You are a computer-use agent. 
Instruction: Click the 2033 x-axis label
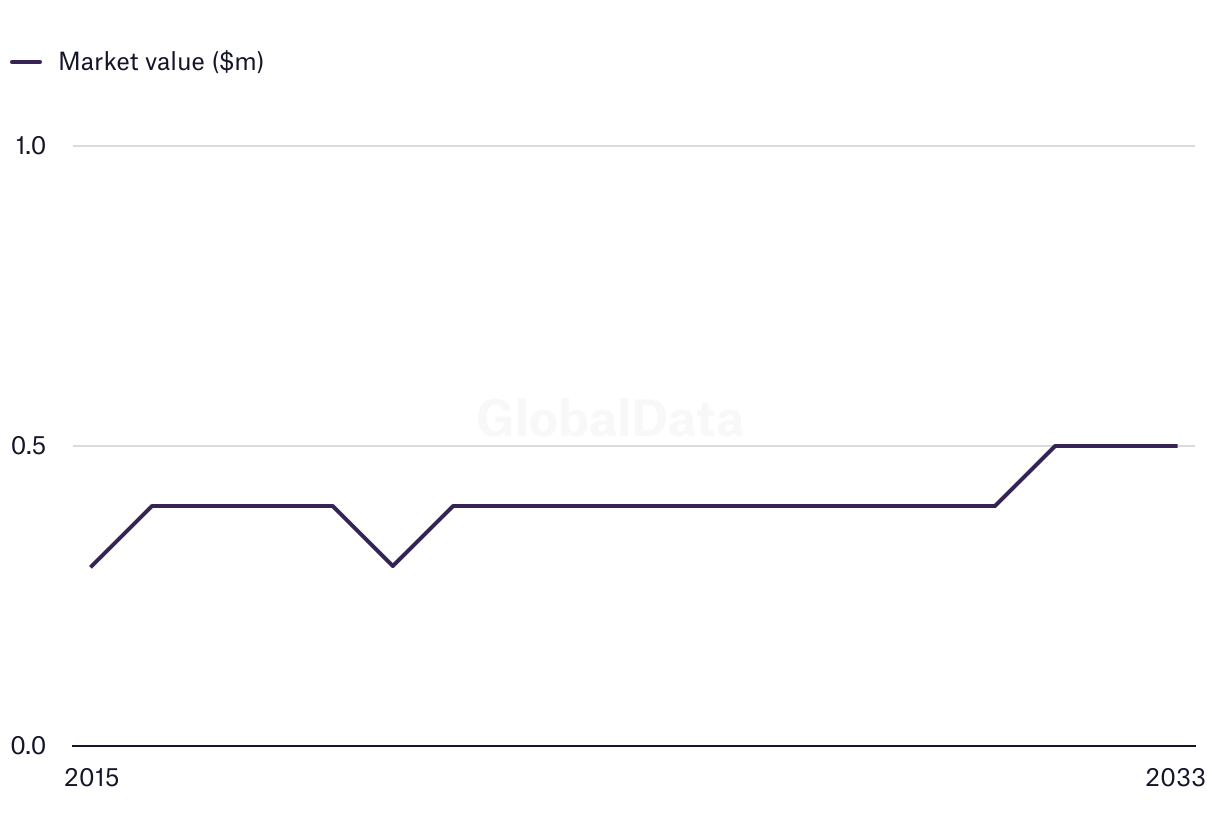tap(1177, 778)
